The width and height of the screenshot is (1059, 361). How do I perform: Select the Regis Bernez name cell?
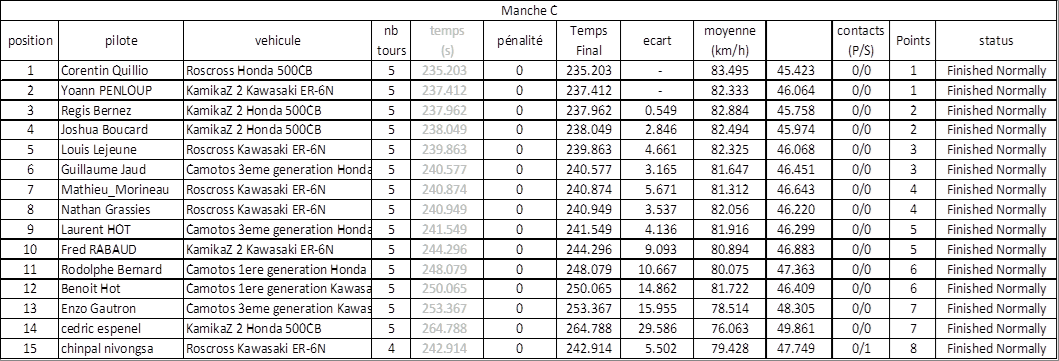point(121,110)
